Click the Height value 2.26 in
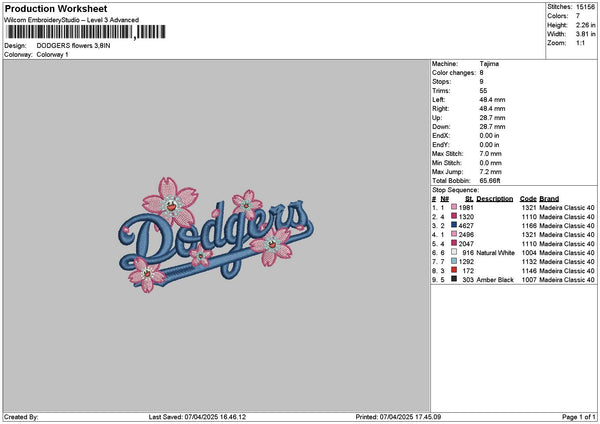 coord(585,25)
